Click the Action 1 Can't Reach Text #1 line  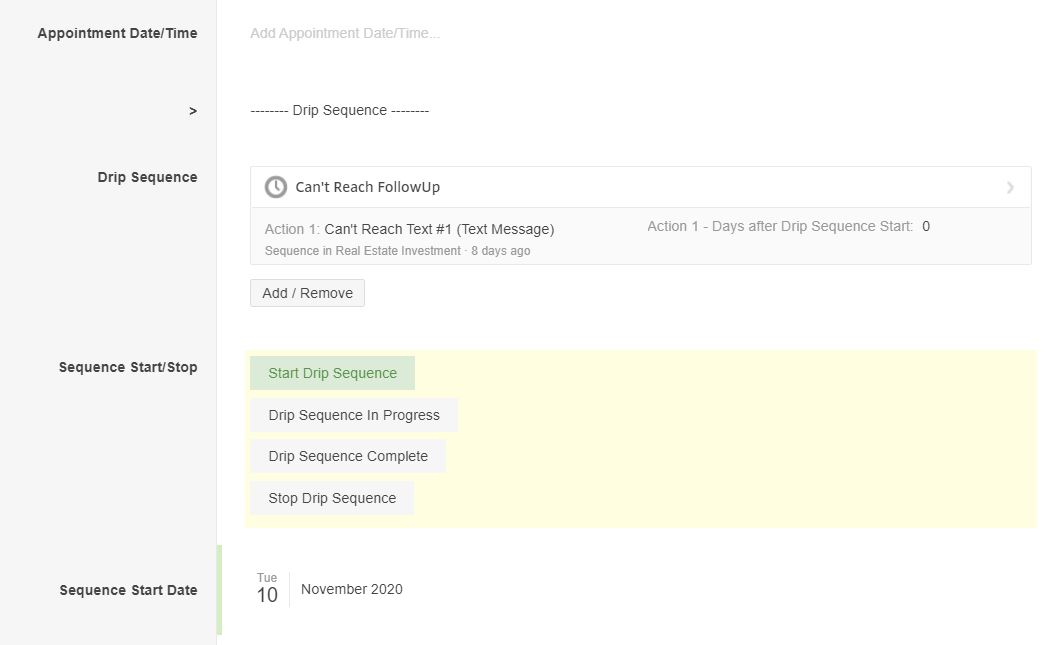pyautogui.click(x=409, y=229)
